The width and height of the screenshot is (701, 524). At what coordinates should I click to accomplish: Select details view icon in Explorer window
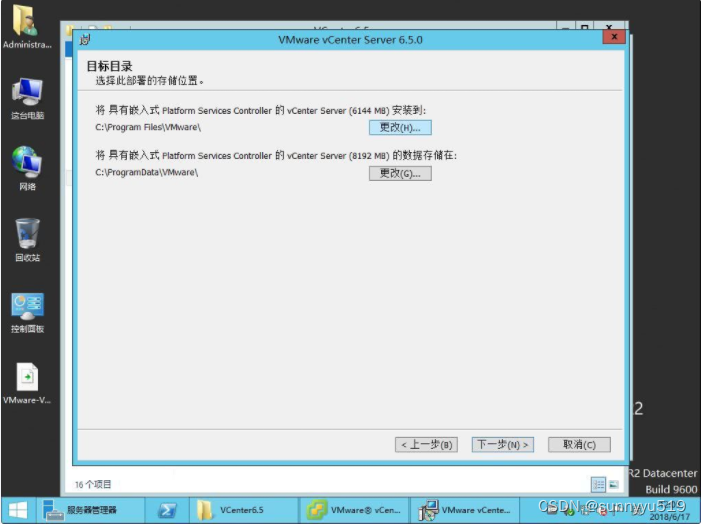[598, 484]
